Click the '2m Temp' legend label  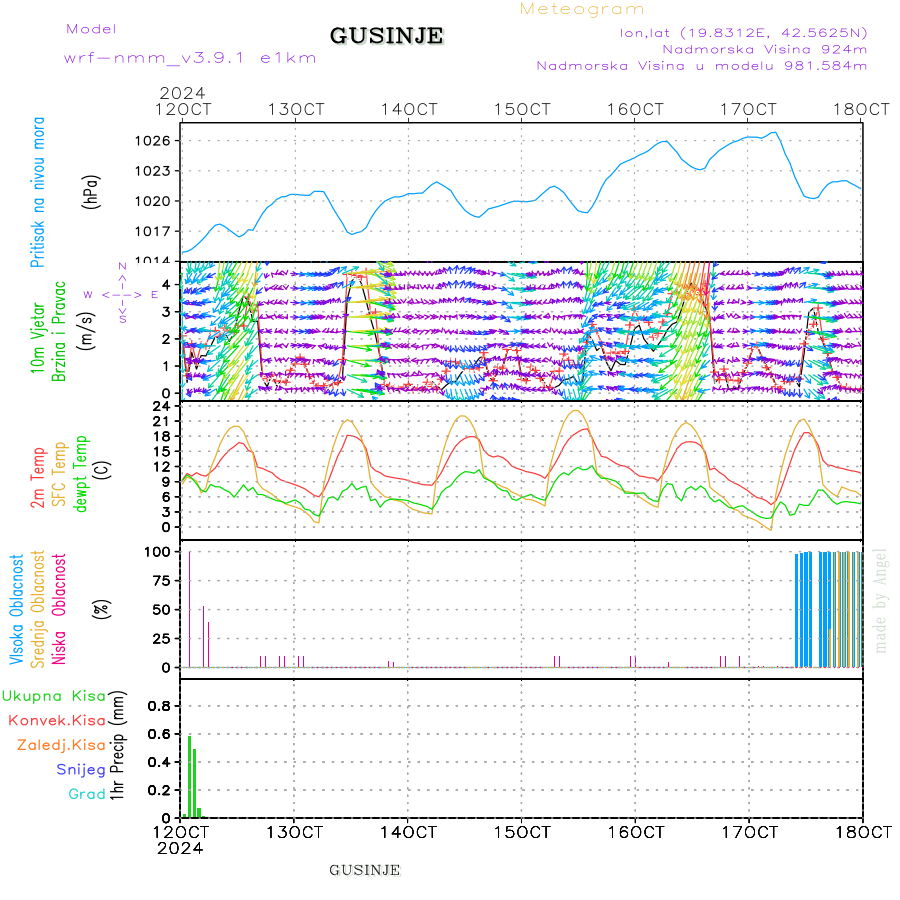[37, 478]
